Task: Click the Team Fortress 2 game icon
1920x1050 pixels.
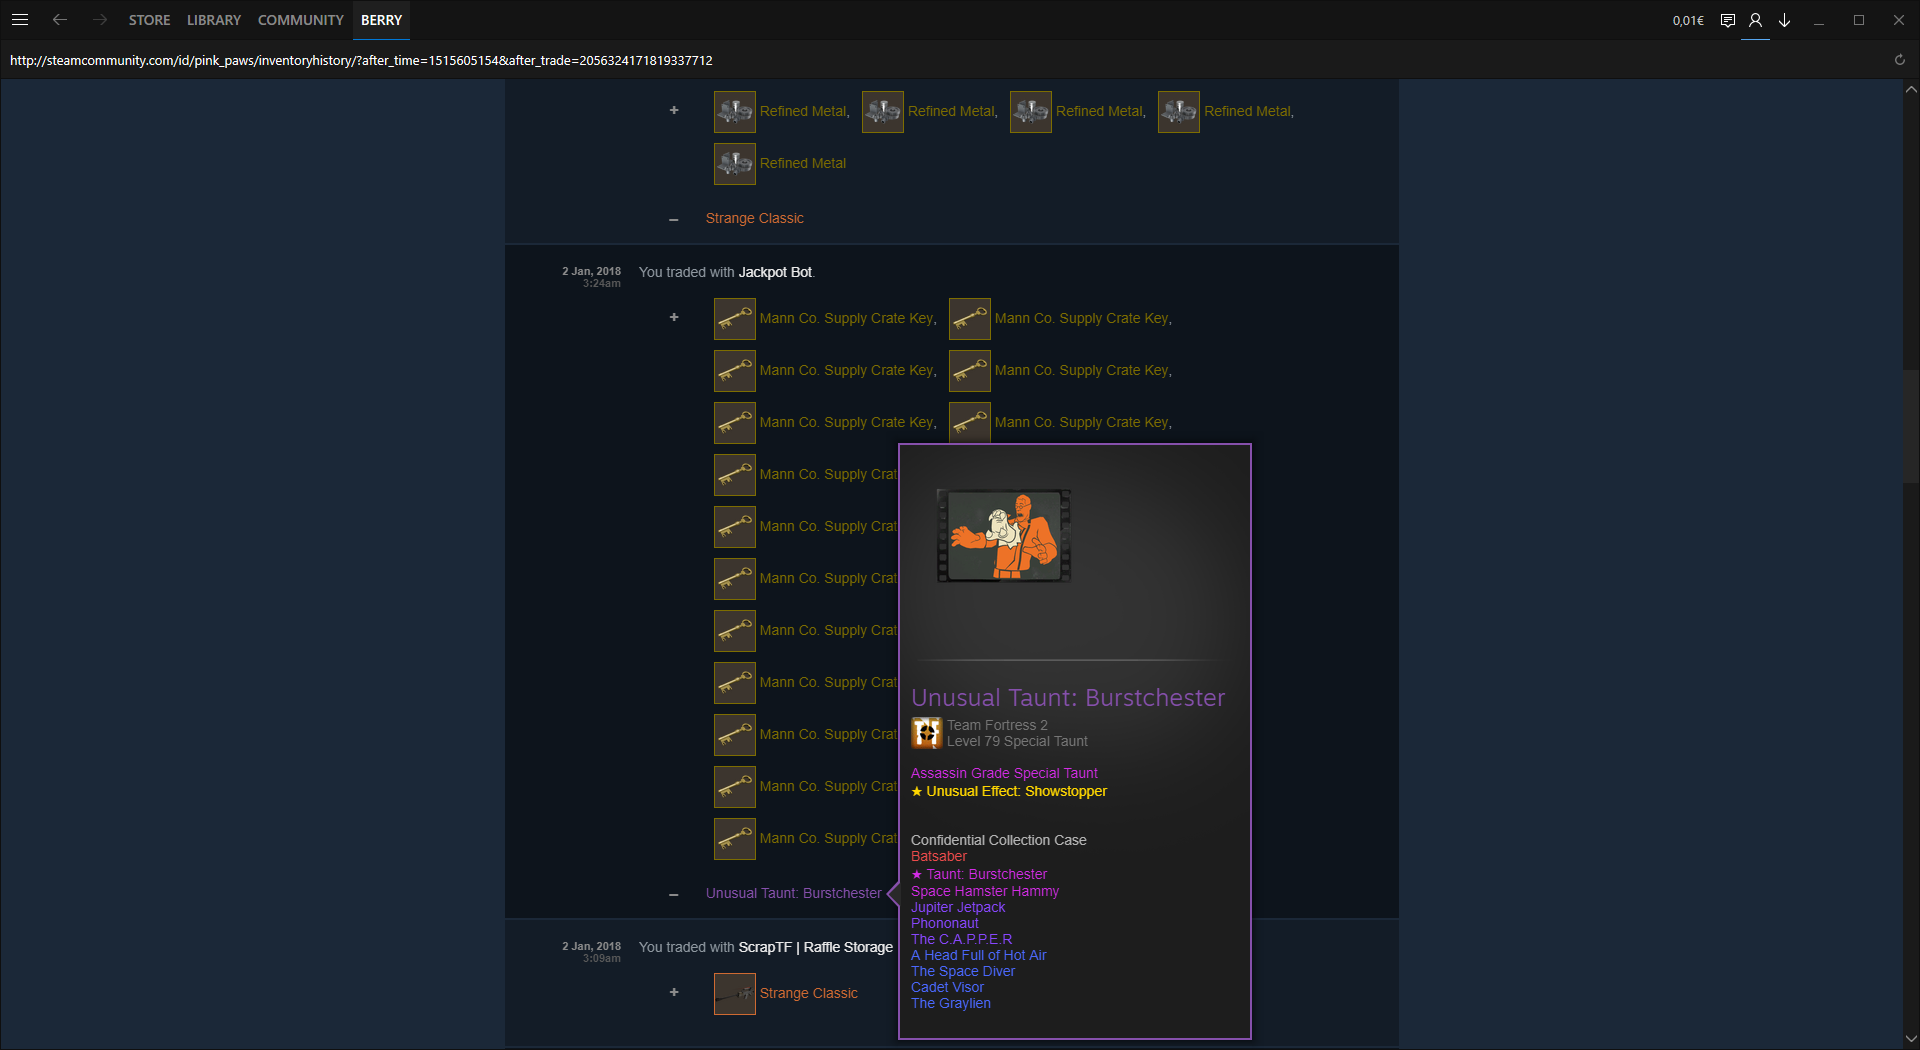Action: [x=926, y=733]
